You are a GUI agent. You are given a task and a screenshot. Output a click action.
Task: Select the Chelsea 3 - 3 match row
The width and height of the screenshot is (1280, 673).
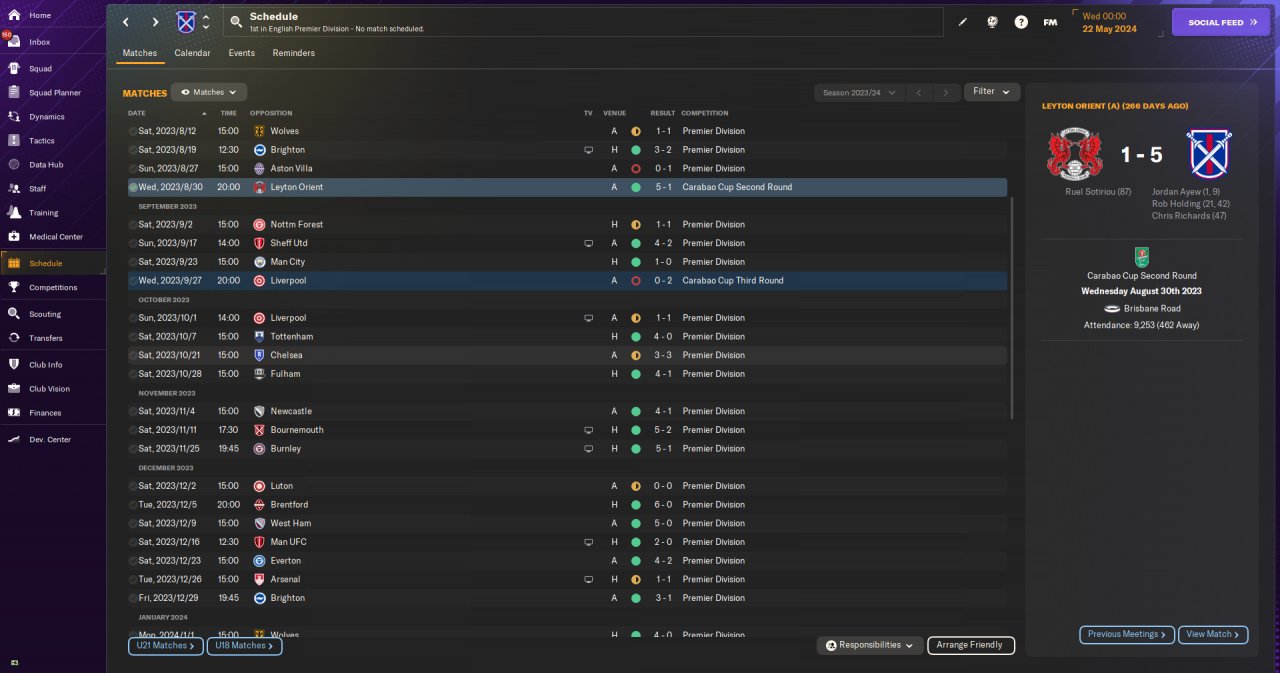pos(567,355)
